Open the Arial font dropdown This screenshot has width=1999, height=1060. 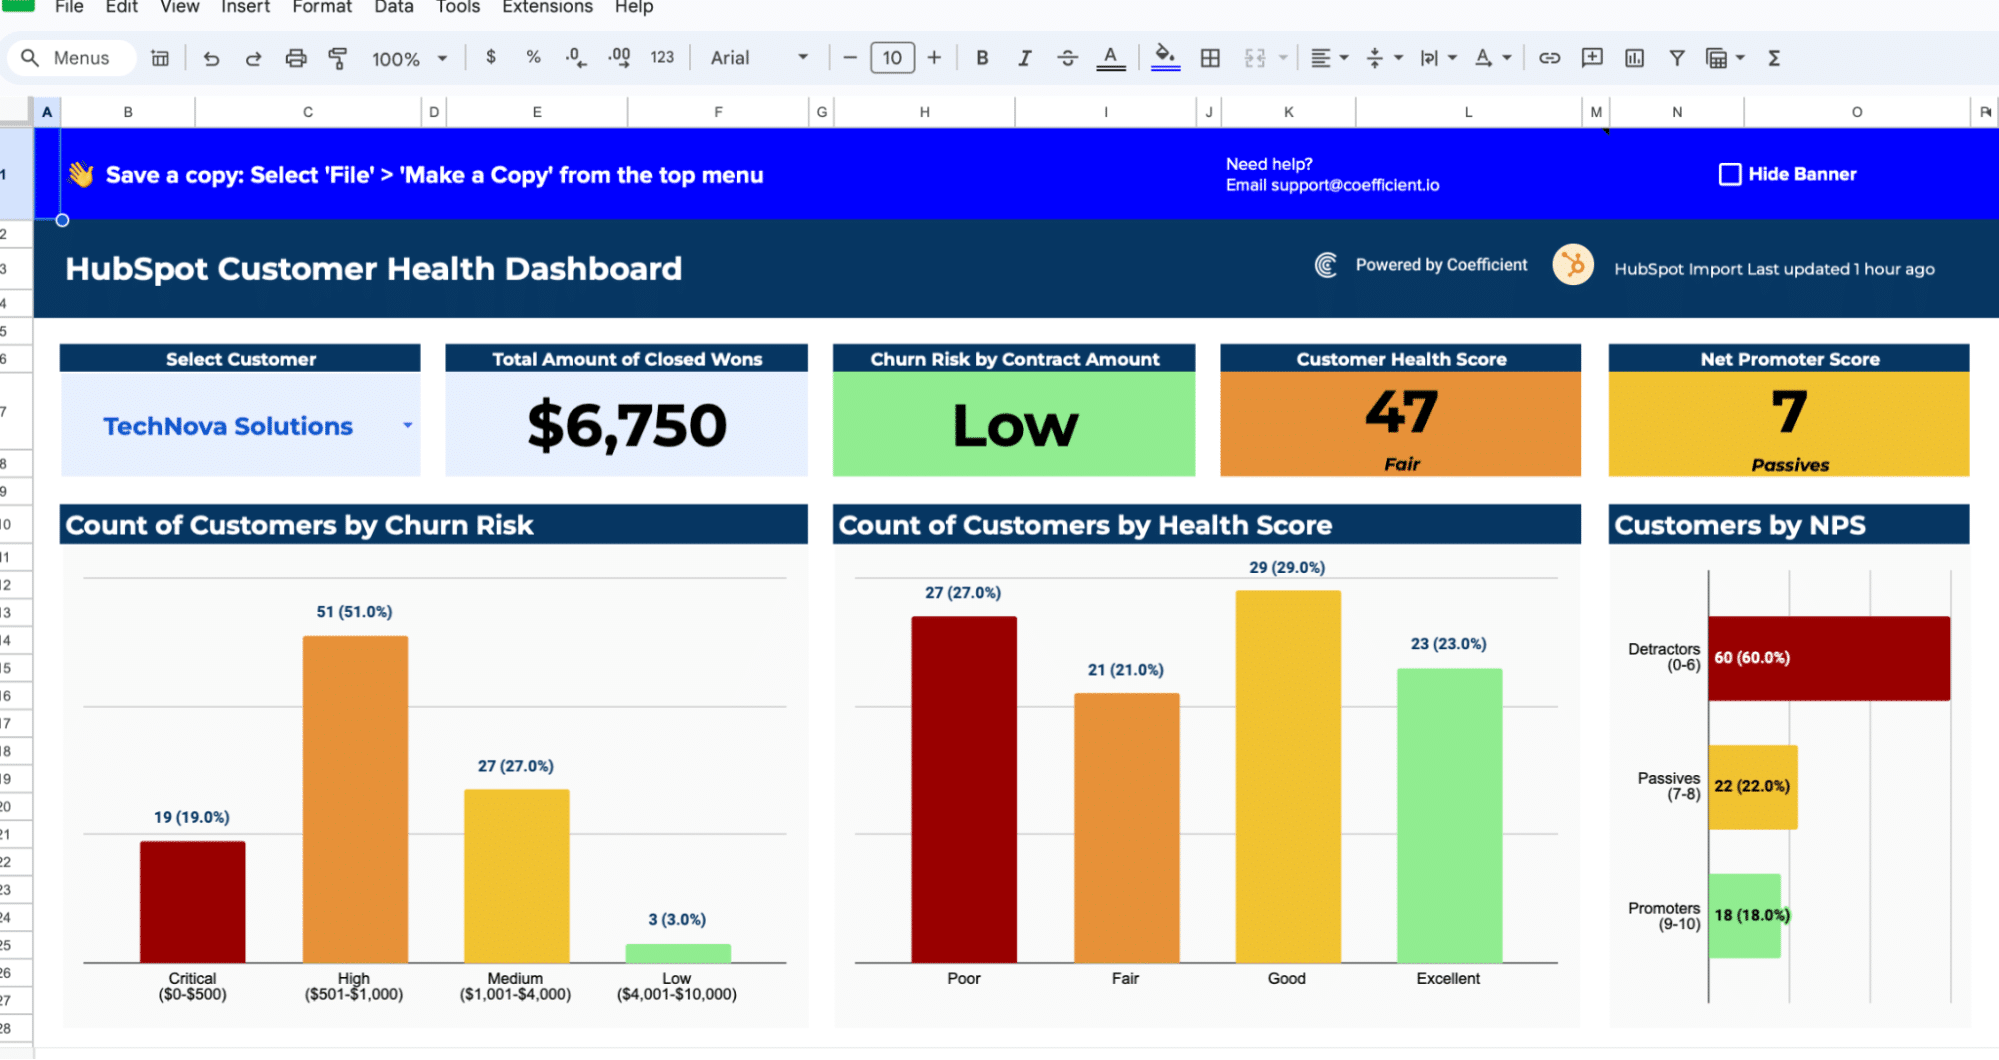point(759,58)
